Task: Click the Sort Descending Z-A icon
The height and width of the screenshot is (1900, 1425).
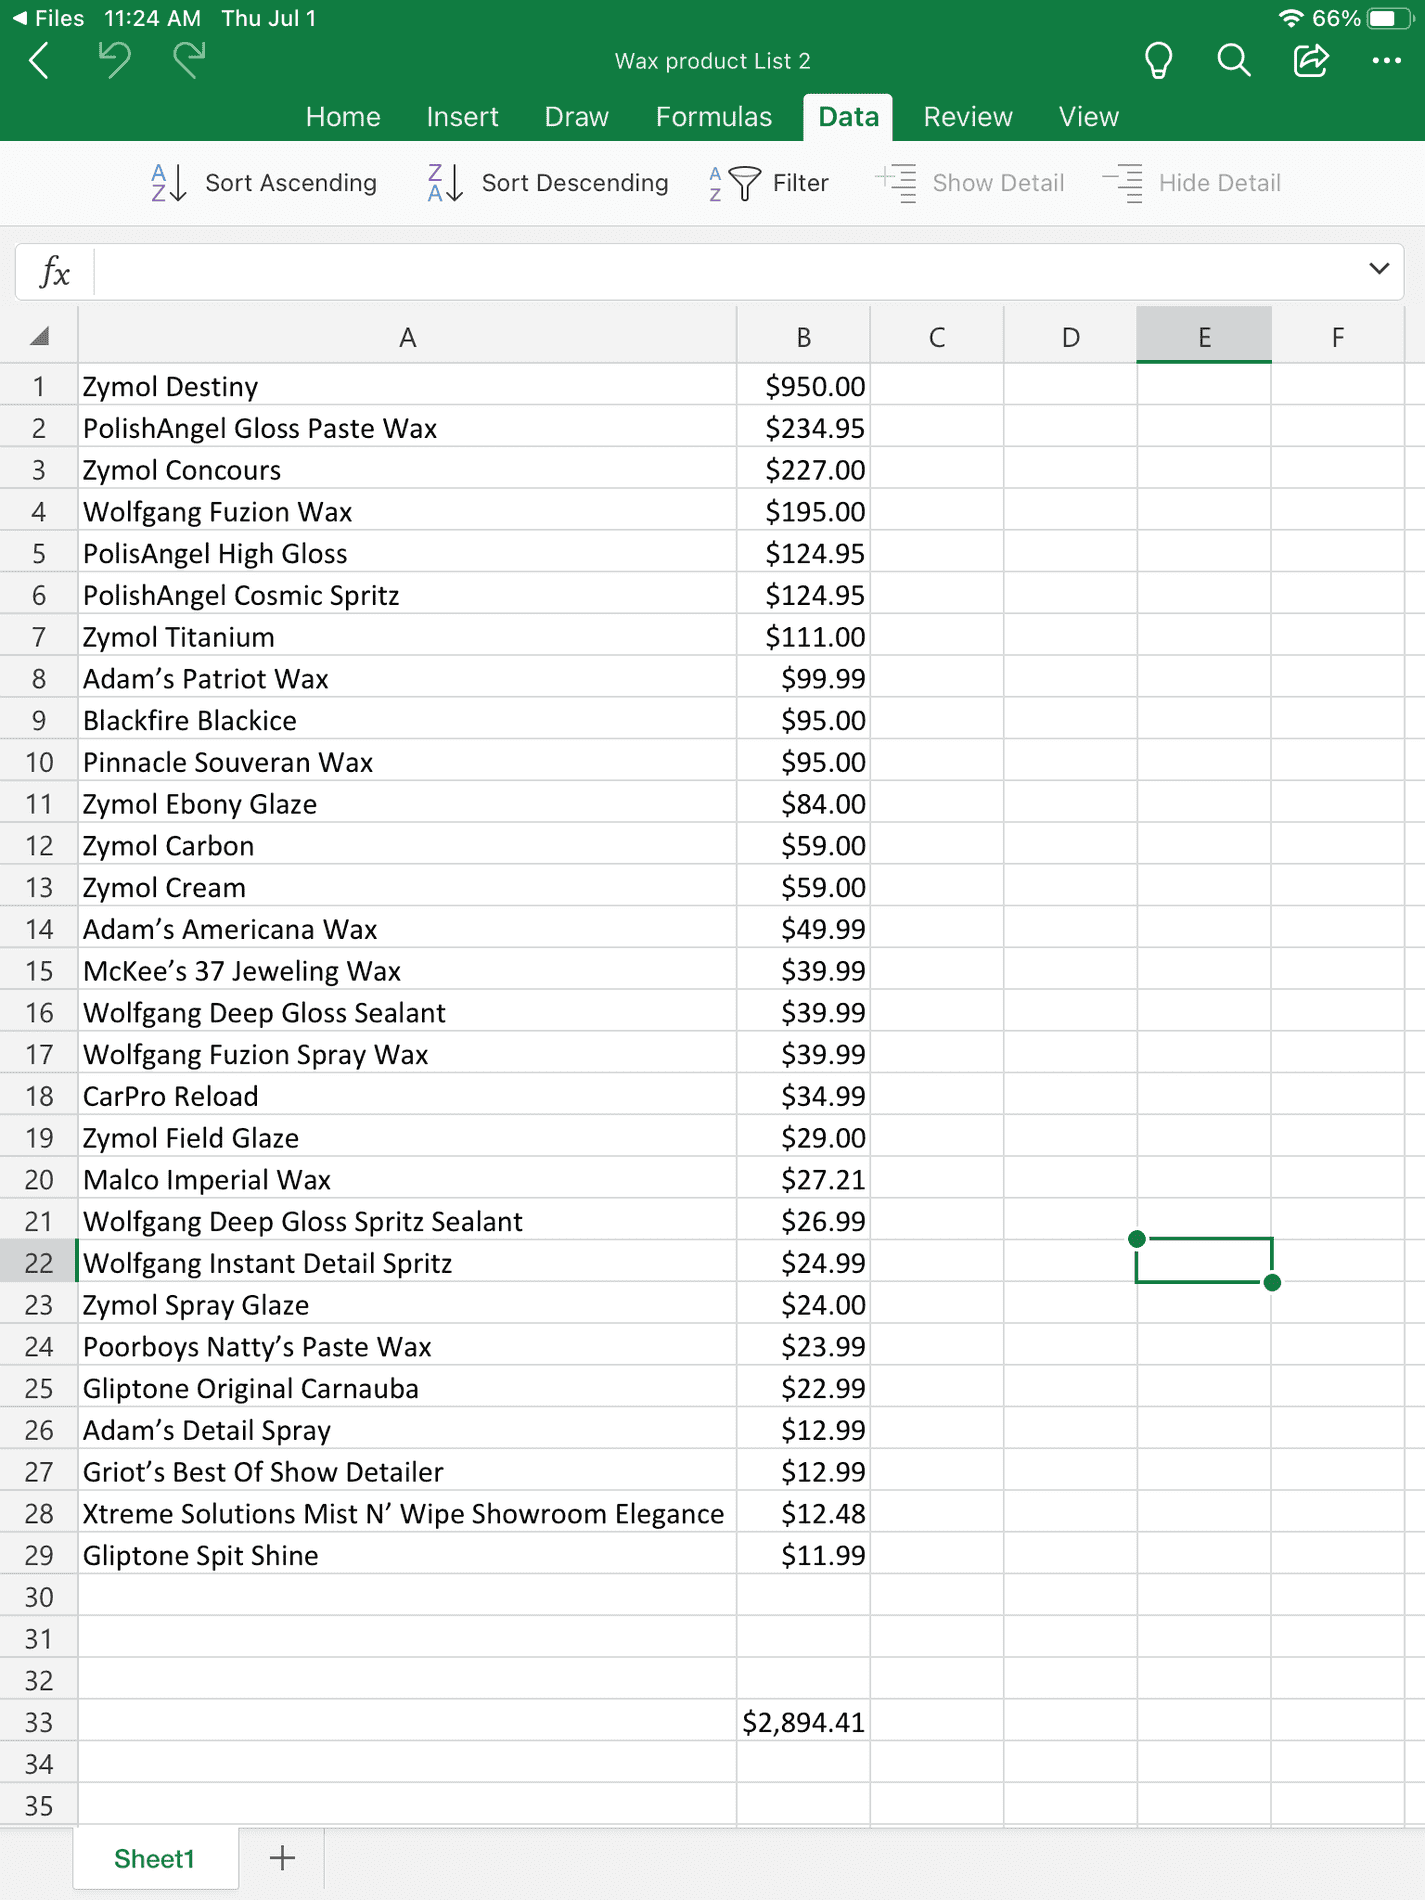Action: [x=445, y=183]
